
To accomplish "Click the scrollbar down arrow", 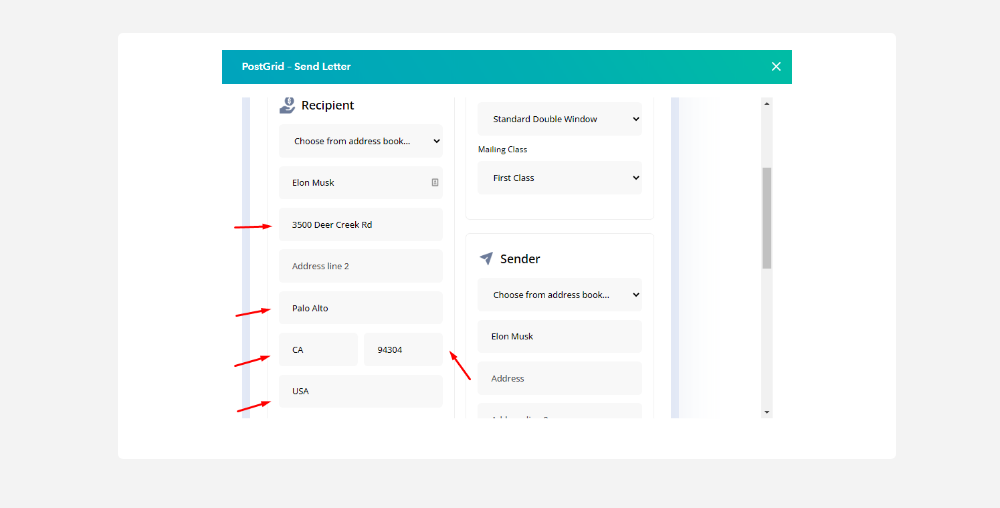I will click(x=767, y=411).
